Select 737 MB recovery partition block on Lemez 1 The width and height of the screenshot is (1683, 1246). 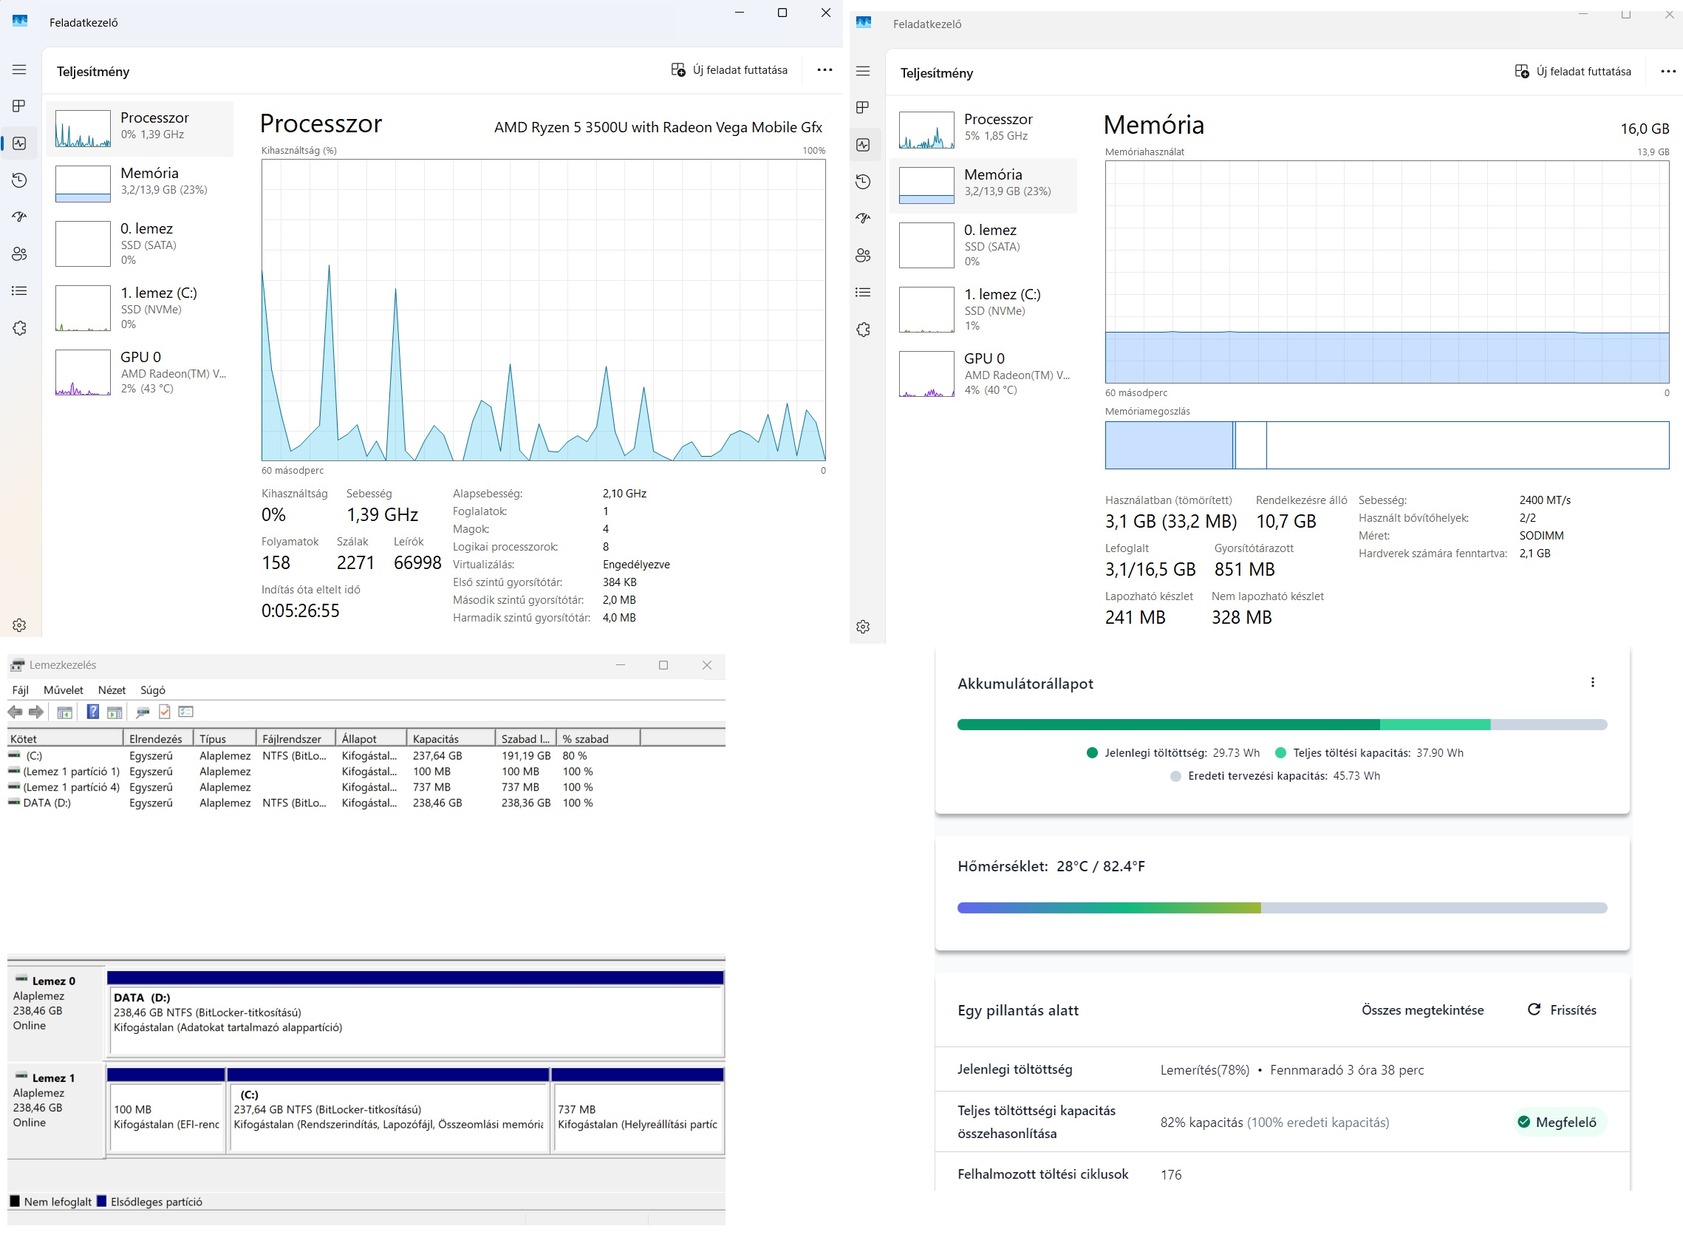pyautogui.click(x=637, y=1110)
